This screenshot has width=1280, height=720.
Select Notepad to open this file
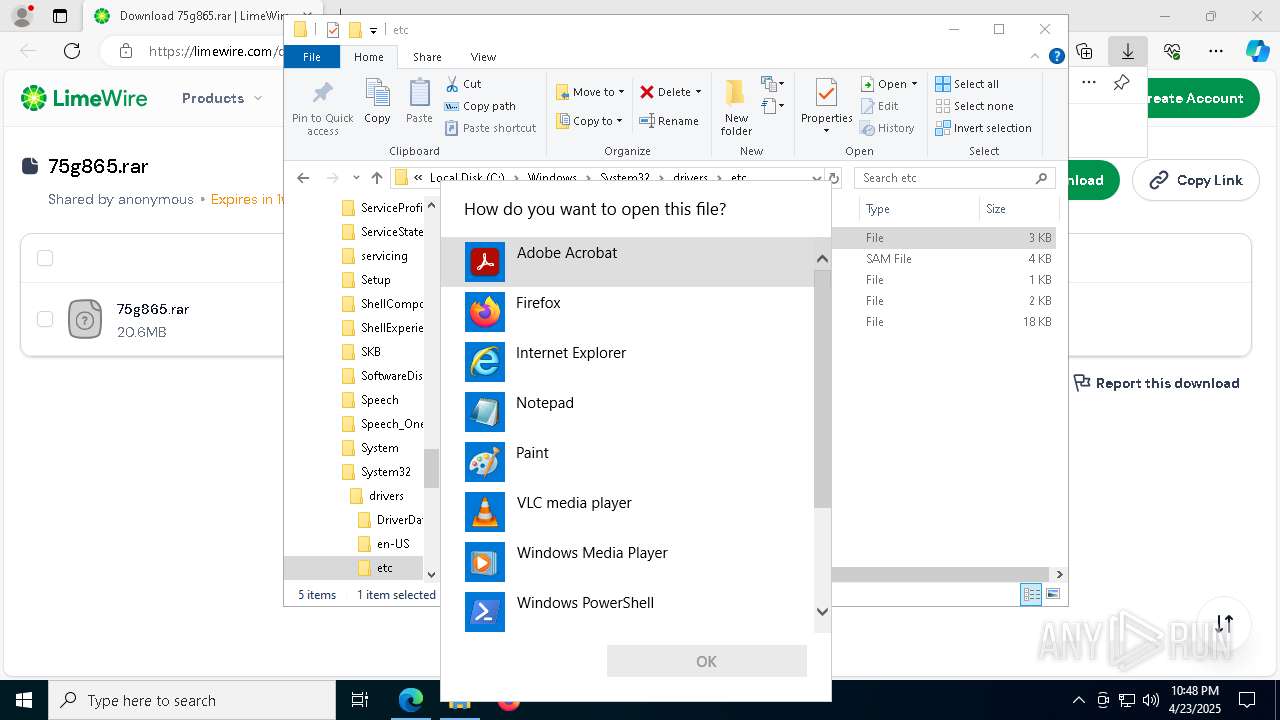(627, 412)
